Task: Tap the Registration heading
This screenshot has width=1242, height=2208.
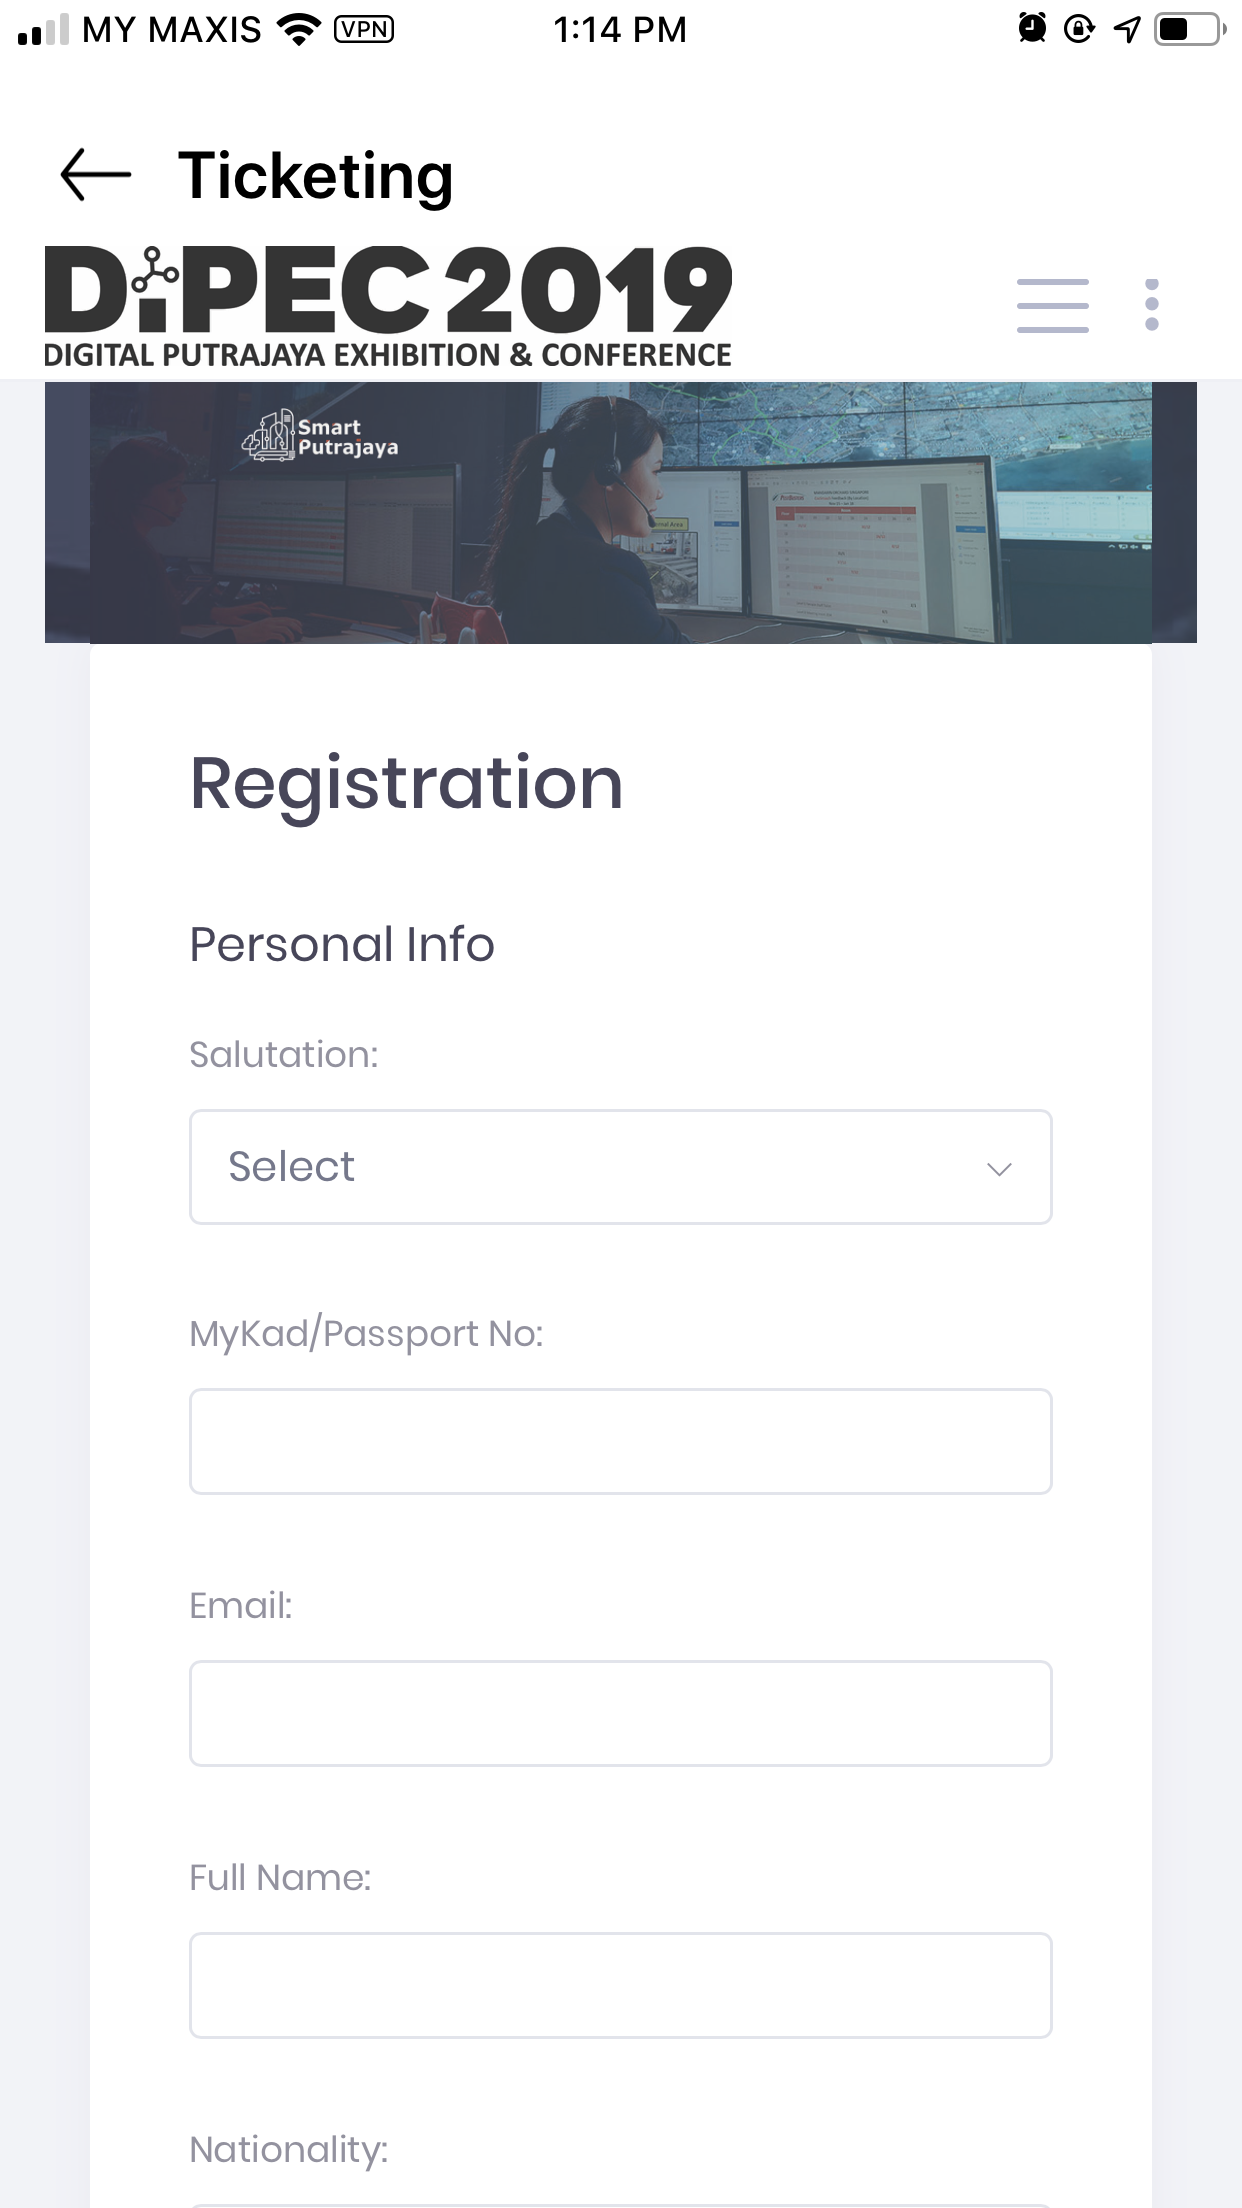Action: [x=407, y=786]
